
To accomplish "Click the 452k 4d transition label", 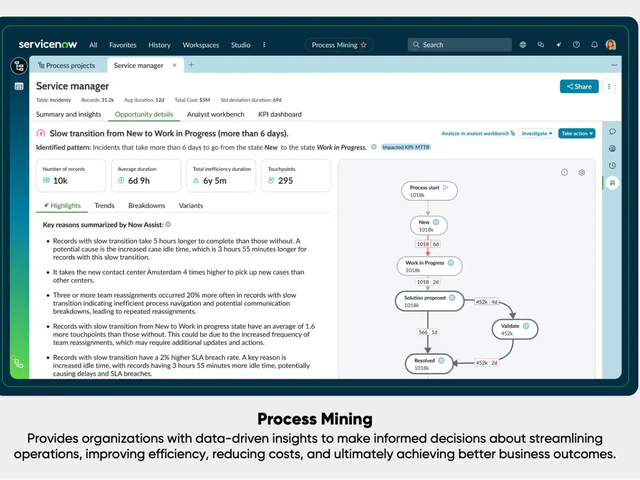I will pos(487,302).
